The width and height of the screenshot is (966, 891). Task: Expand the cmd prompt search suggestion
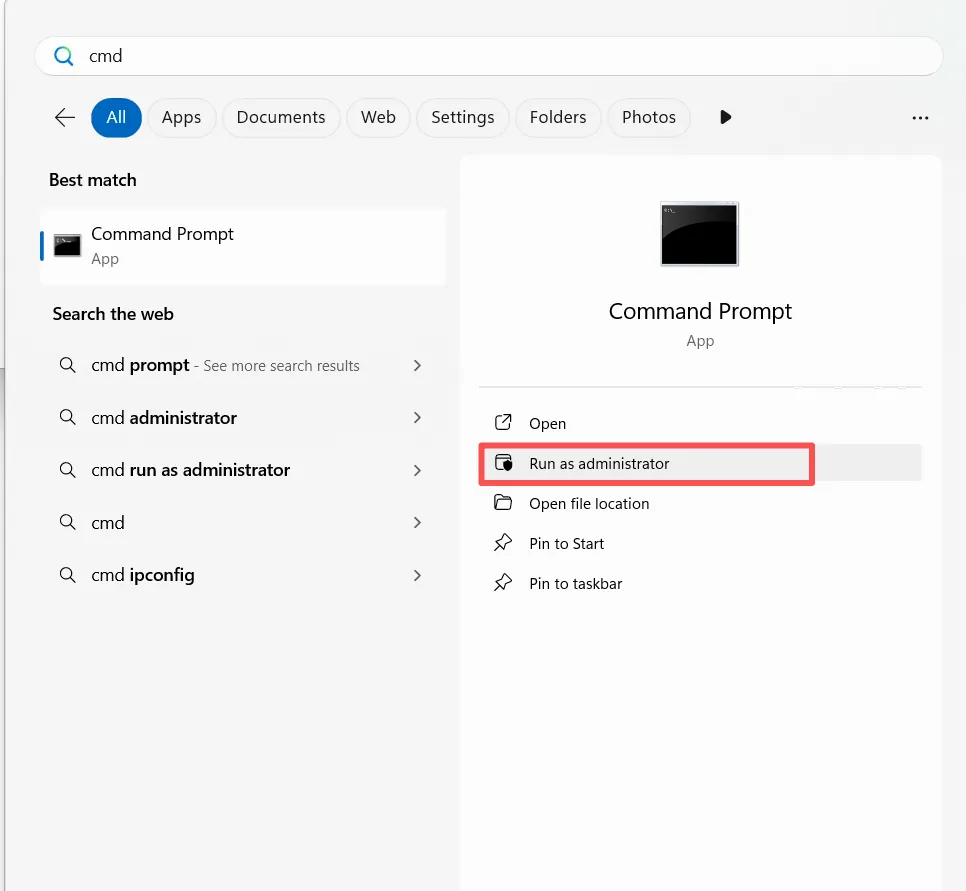(417, 365)
